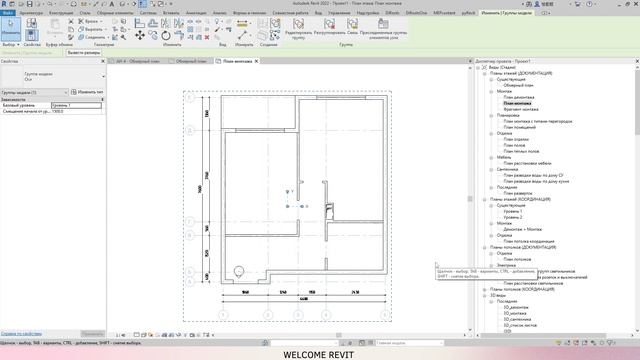Open План демонтажа in project browser
This screenshot has width=640, height=360.
tap(519, 98)
